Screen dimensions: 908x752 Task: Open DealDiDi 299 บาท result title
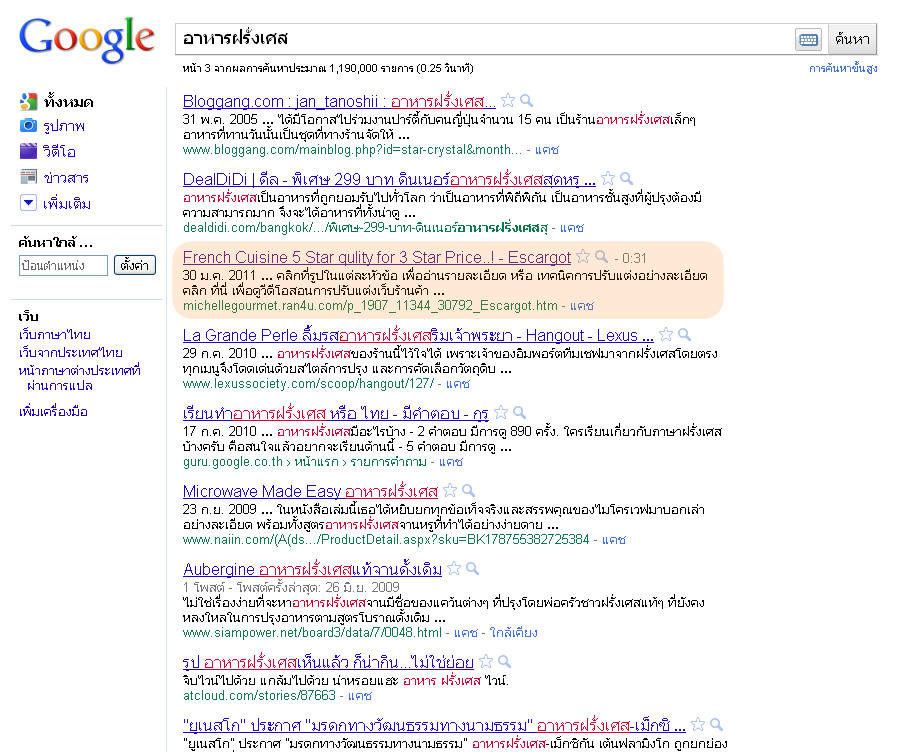point(389,179)
